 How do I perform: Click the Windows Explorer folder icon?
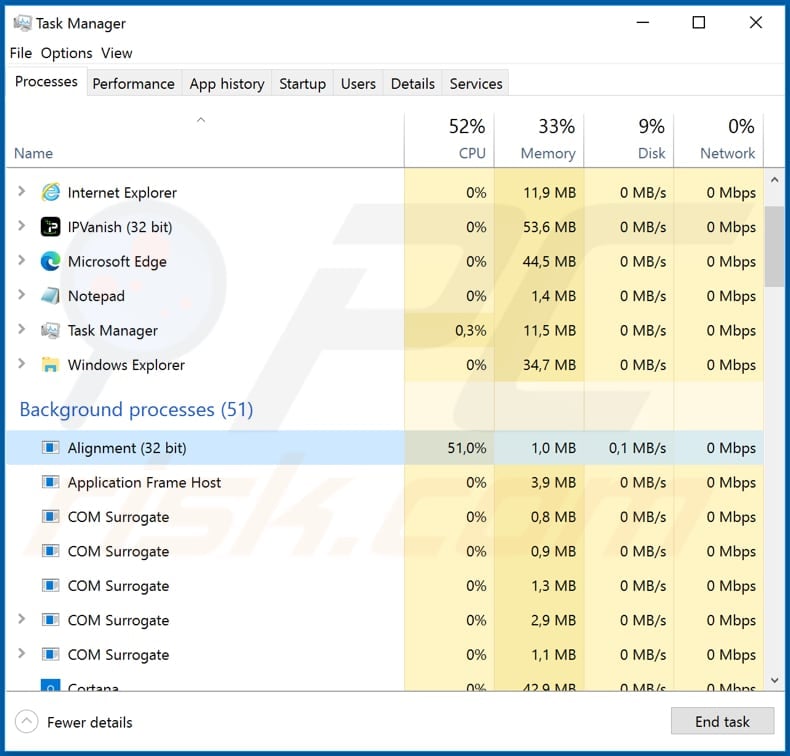point(50,365)
